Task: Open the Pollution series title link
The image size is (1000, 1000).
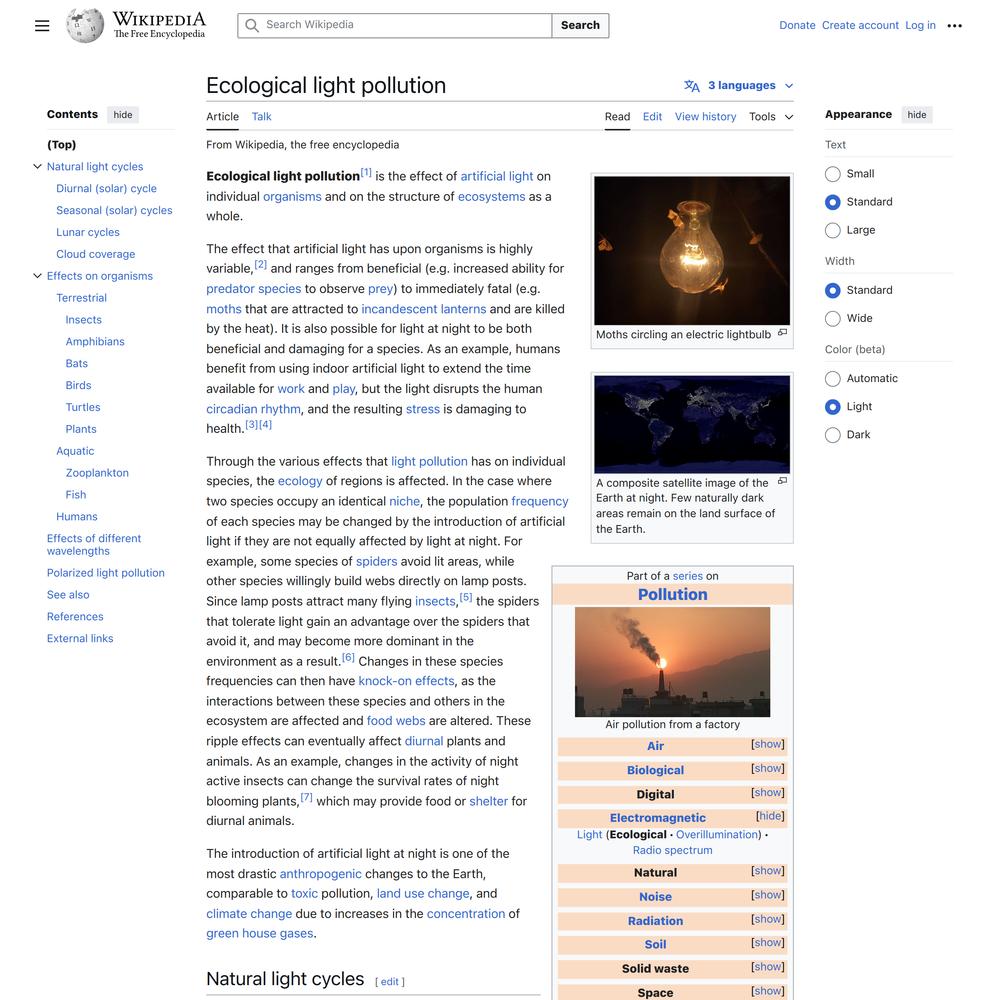Action: click(x=673, y=594)
